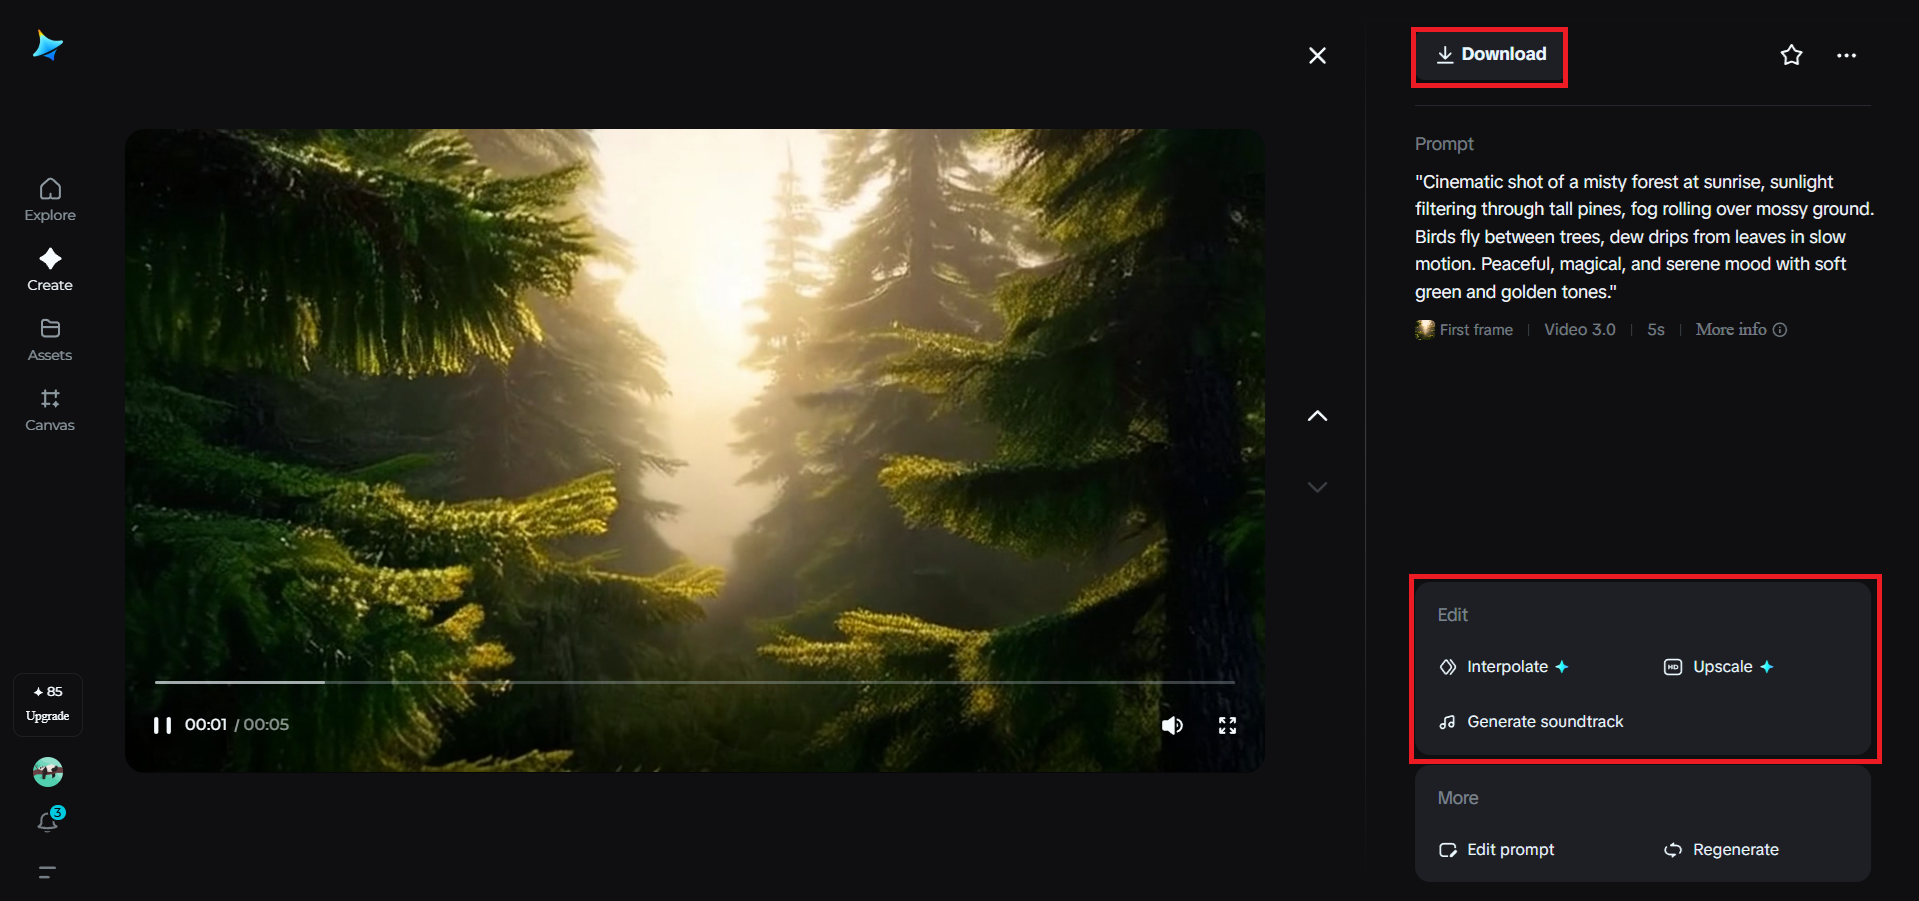Open the notifications bell

48,820
